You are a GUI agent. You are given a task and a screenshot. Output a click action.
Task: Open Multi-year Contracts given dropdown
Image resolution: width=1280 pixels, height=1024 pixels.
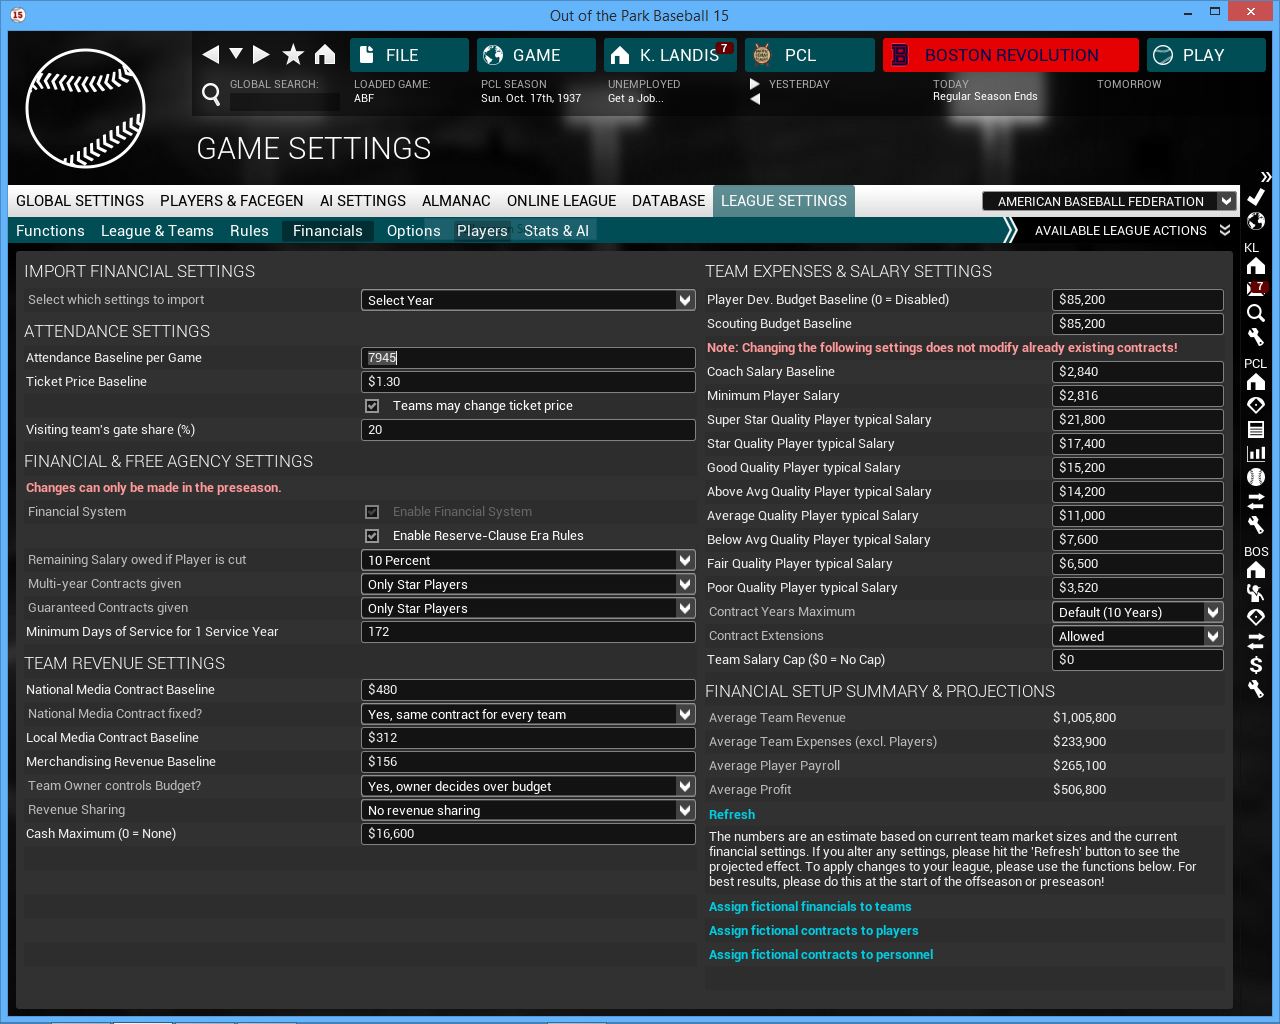528,584
